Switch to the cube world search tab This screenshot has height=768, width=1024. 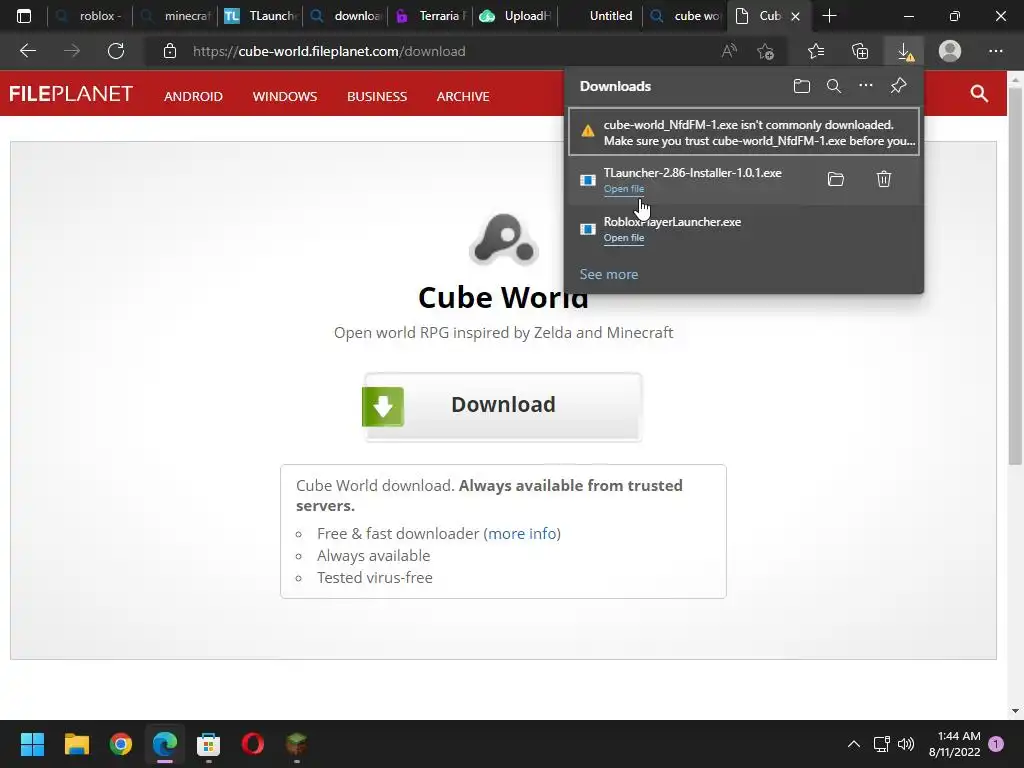(x=685, y=16)
